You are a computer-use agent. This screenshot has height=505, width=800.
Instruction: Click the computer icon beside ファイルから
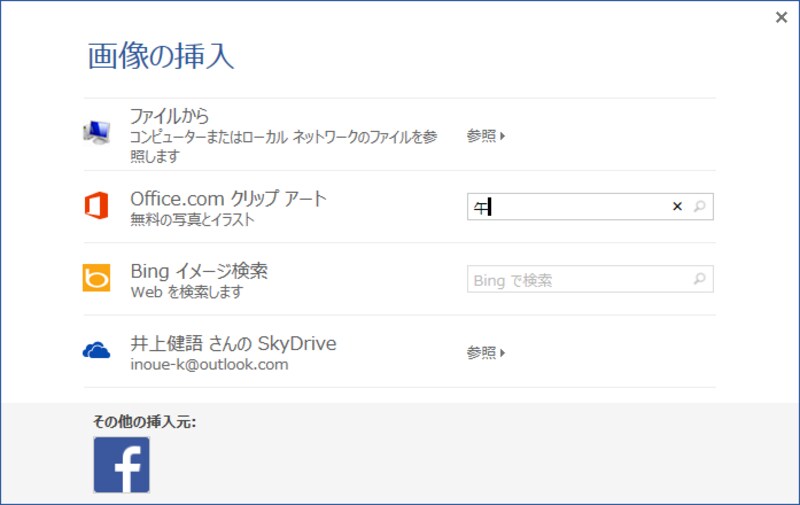point(96,133)
